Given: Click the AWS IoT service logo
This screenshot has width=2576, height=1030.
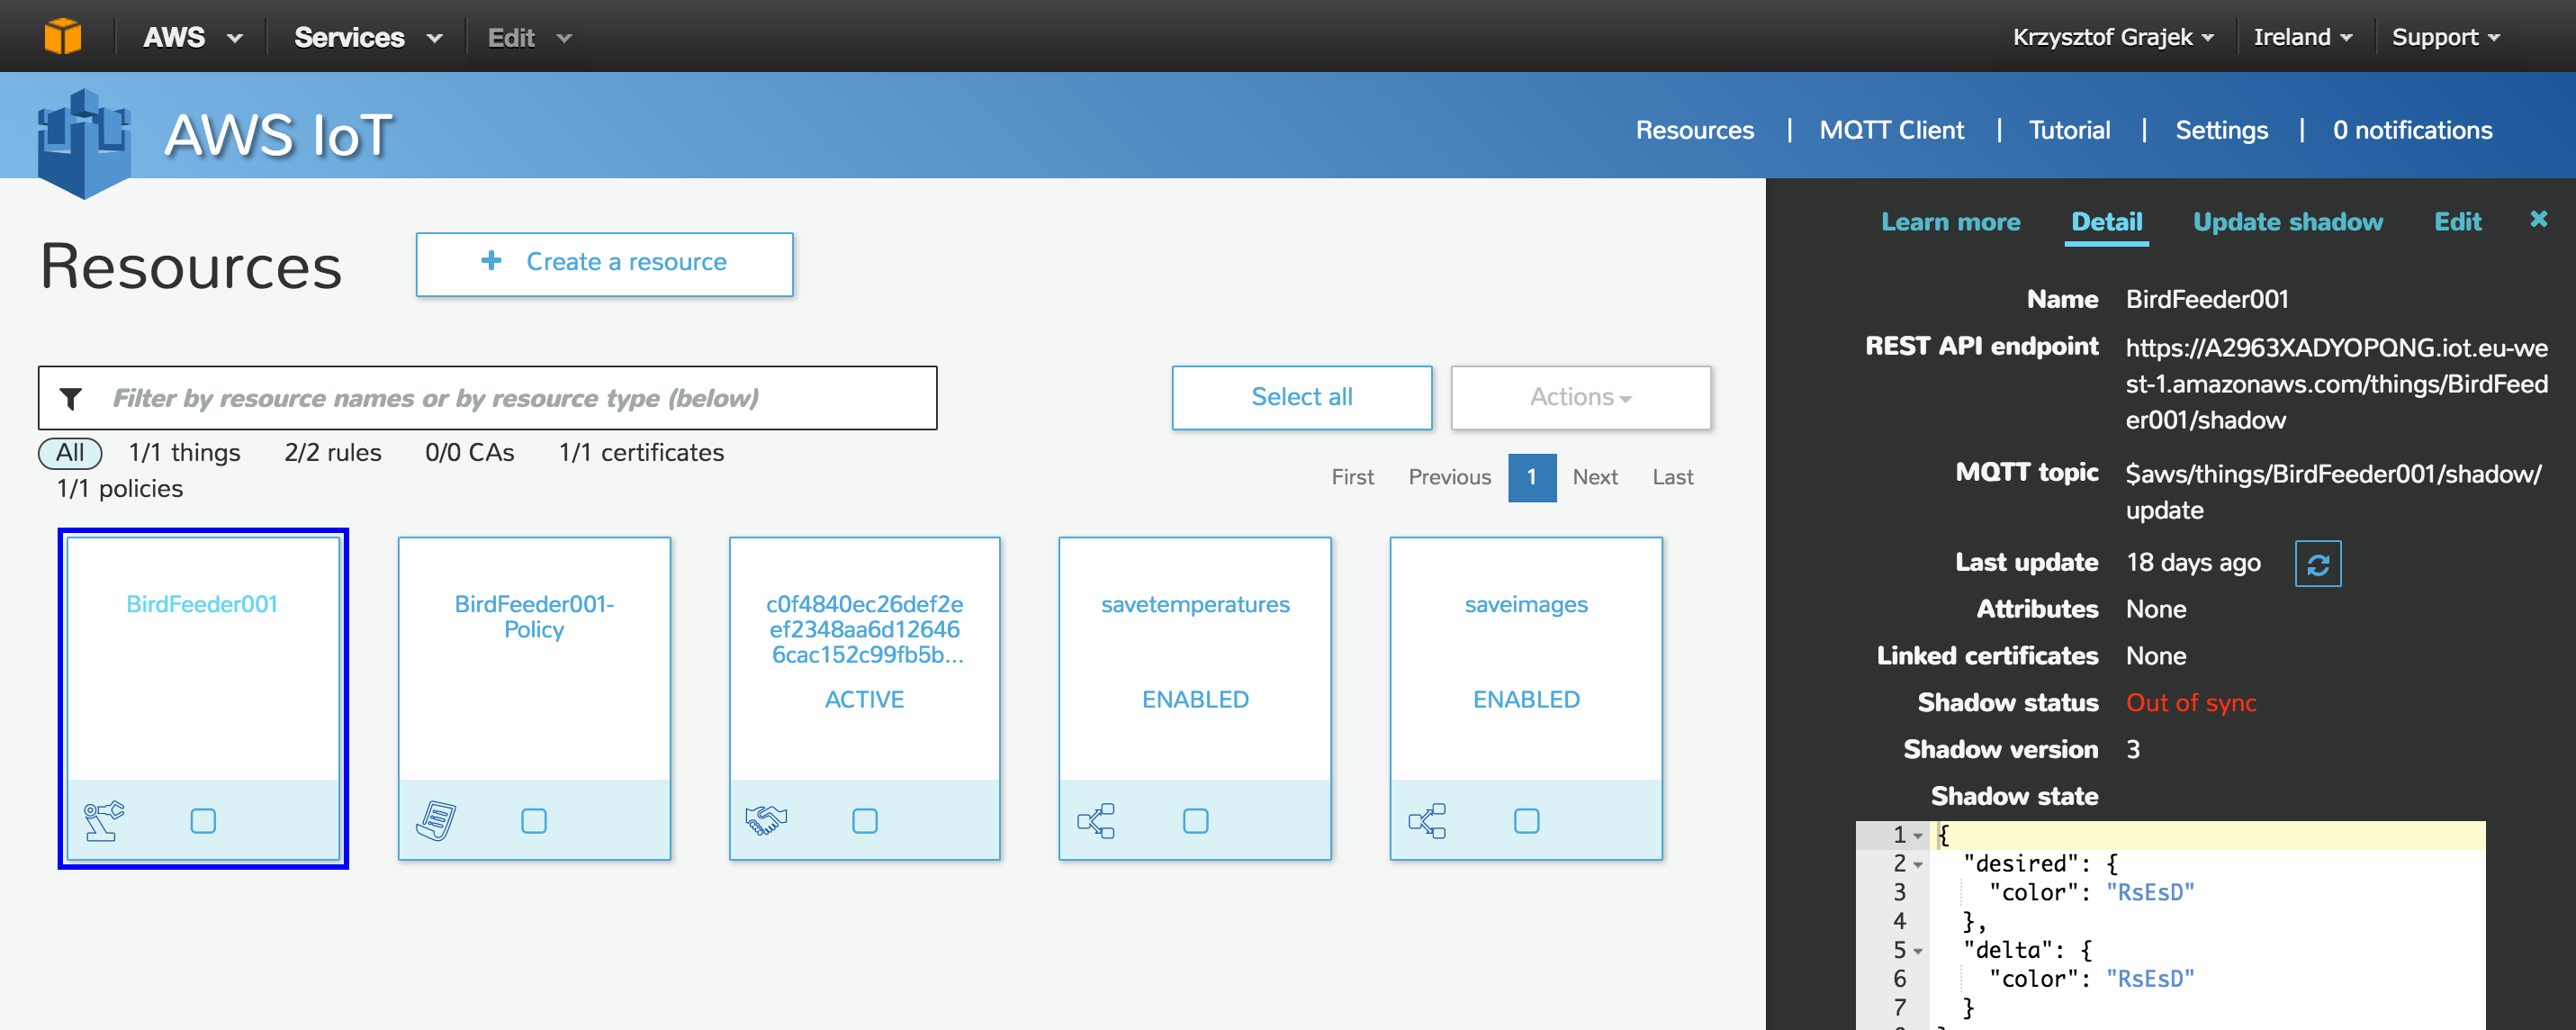Looking at the screenshot, I should tap(83, 143).
